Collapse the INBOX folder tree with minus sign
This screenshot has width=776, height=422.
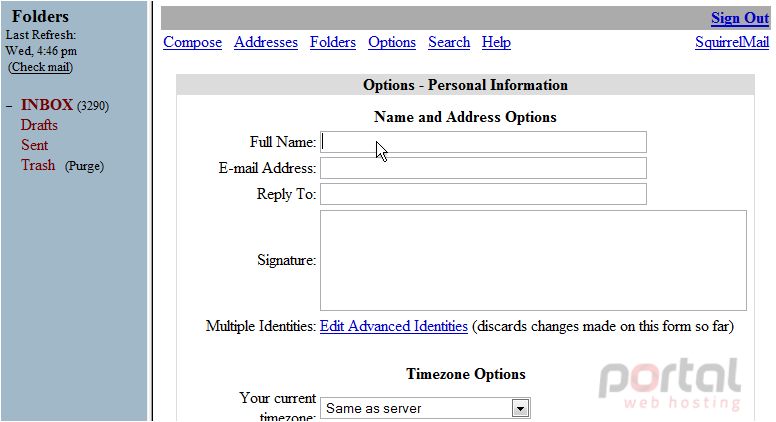(9, 106)
